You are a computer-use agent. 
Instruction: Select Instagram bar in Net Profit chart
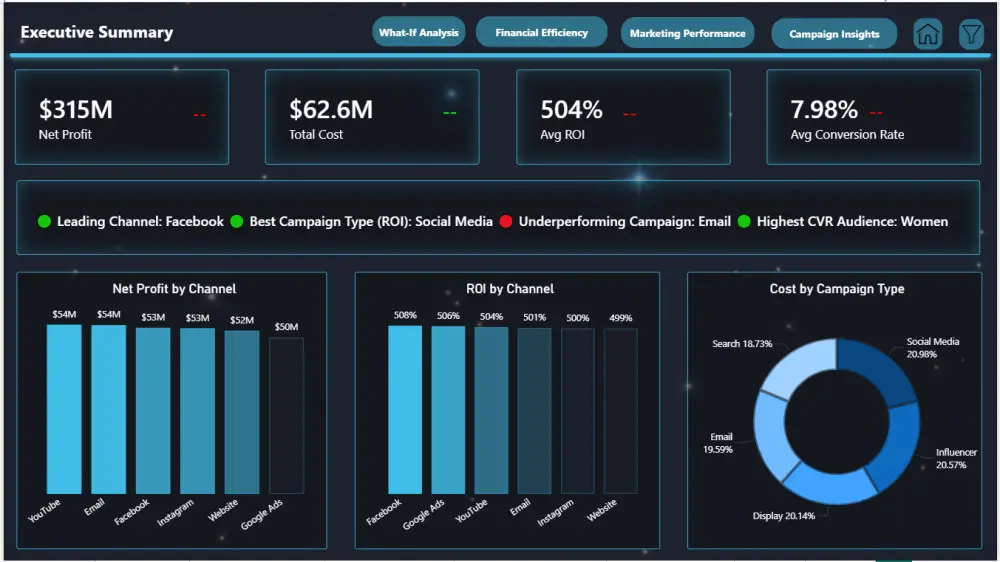click(x=197, y=411)
